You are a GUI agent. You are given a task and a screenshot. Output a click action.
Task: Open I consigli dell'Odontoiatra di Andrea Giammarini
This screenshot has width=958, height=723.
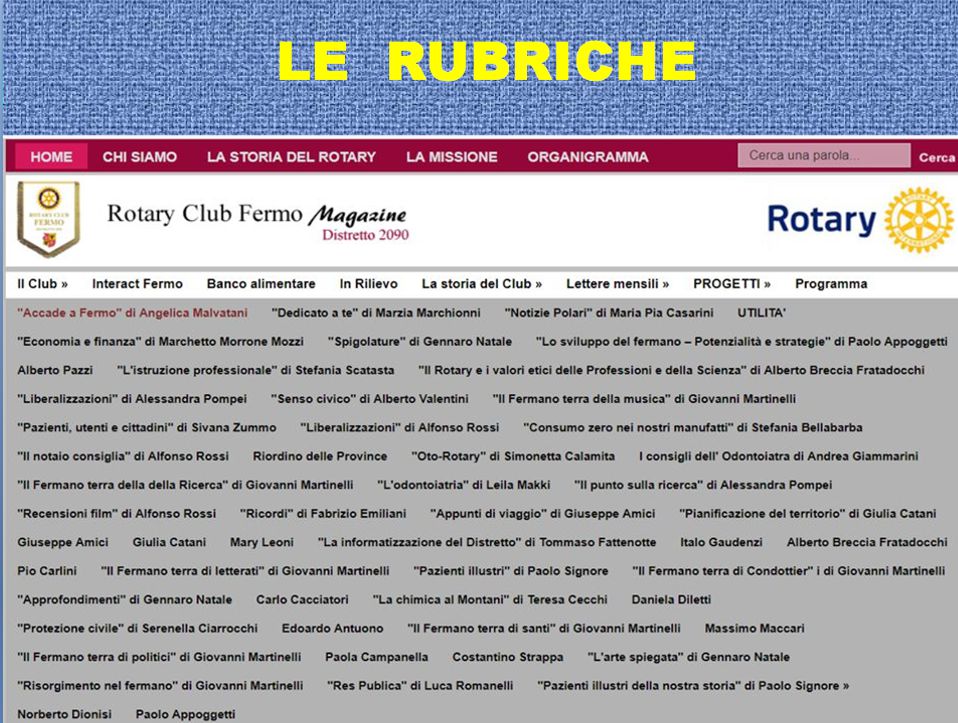pos(778,457)
